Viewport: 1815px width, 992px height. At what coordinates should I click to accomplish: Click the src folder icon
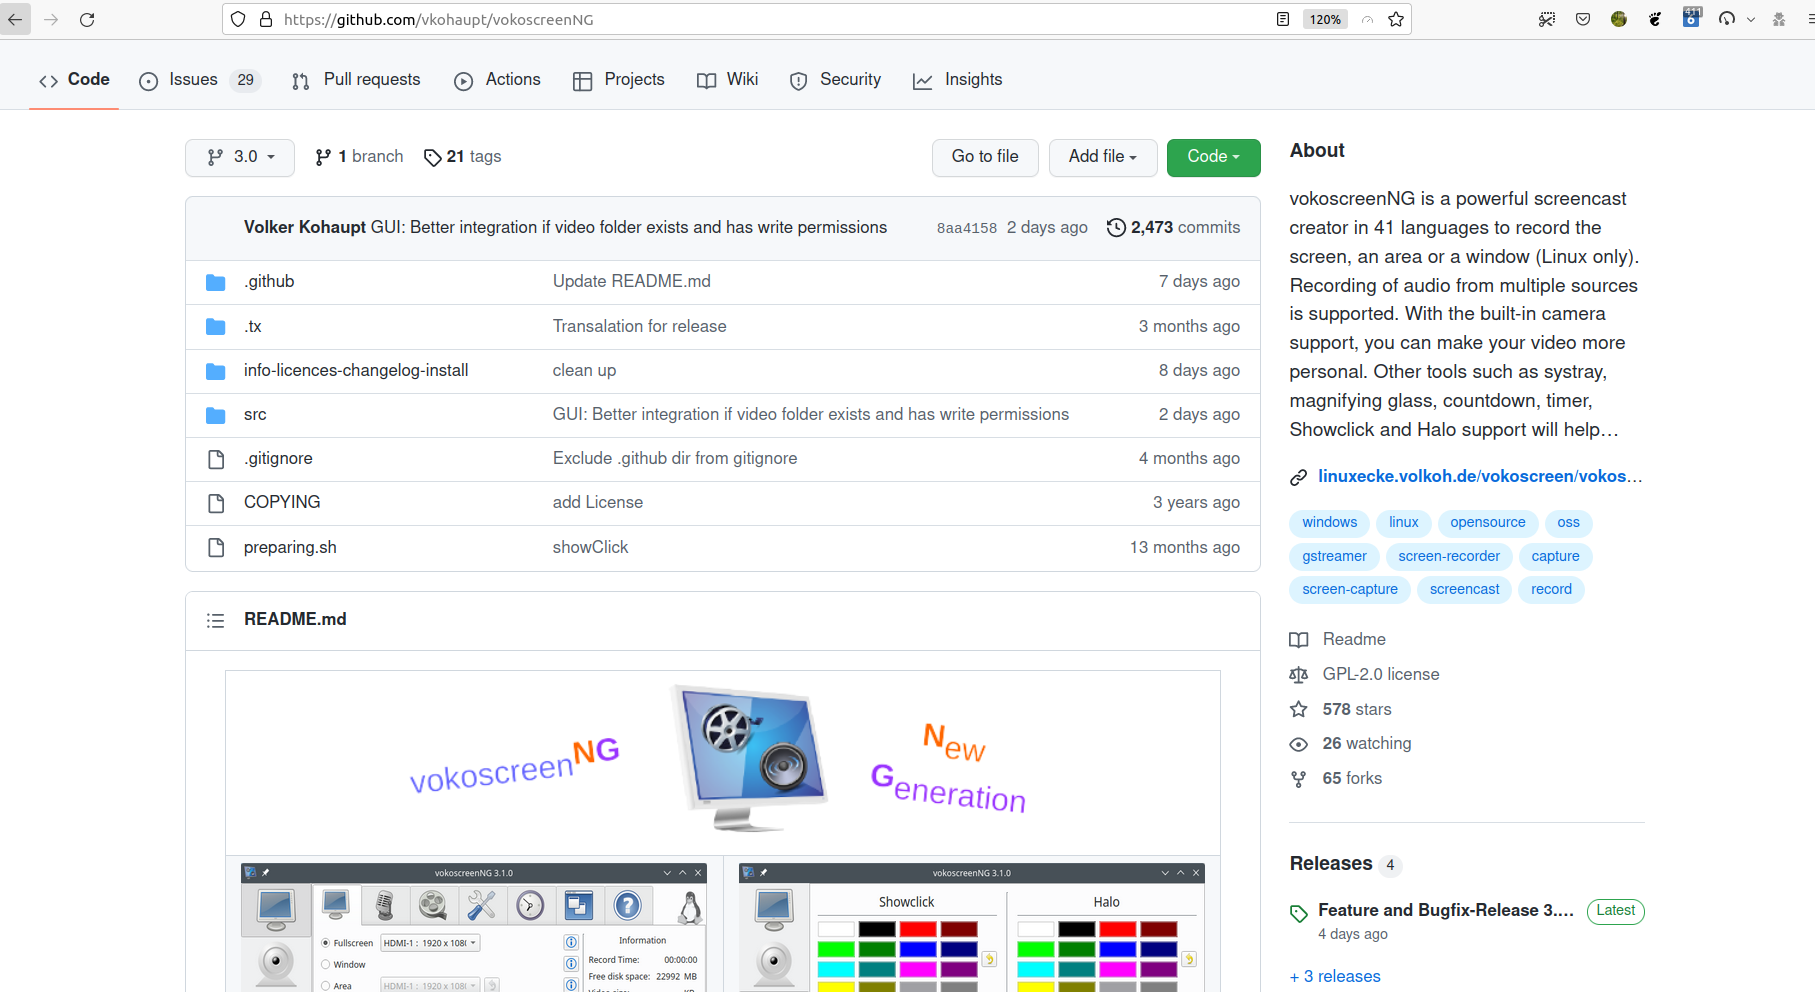[215, 415]
